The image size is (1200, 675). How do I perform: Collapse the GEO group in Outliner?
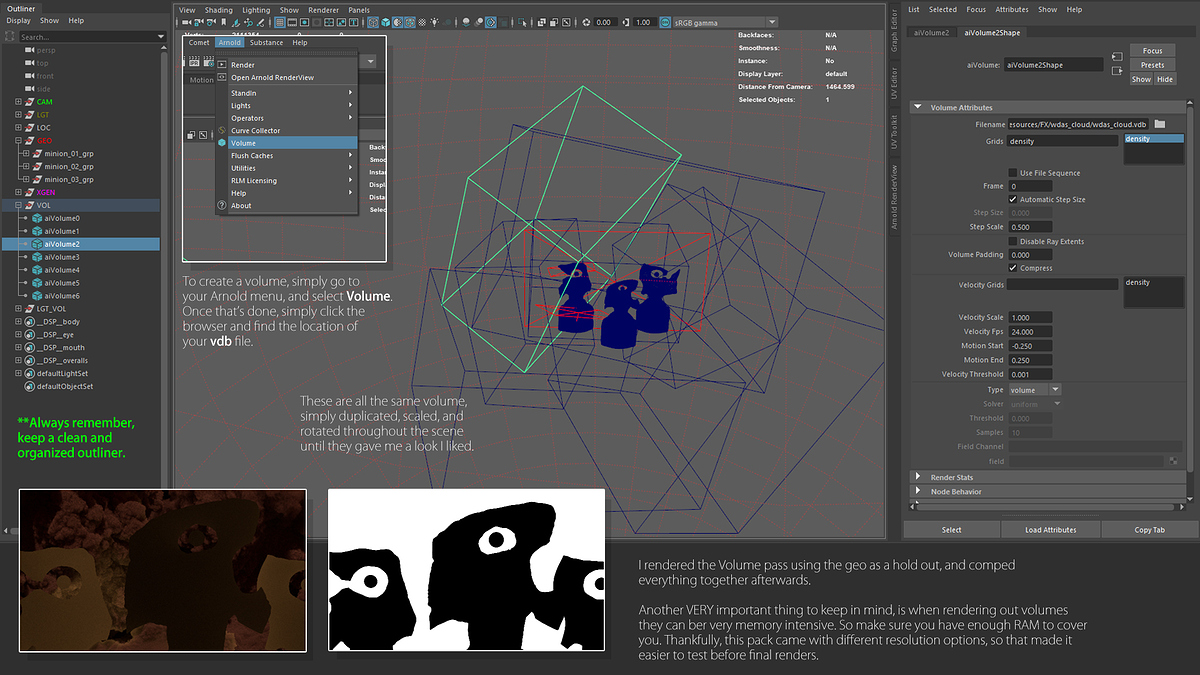click(18, 141)
